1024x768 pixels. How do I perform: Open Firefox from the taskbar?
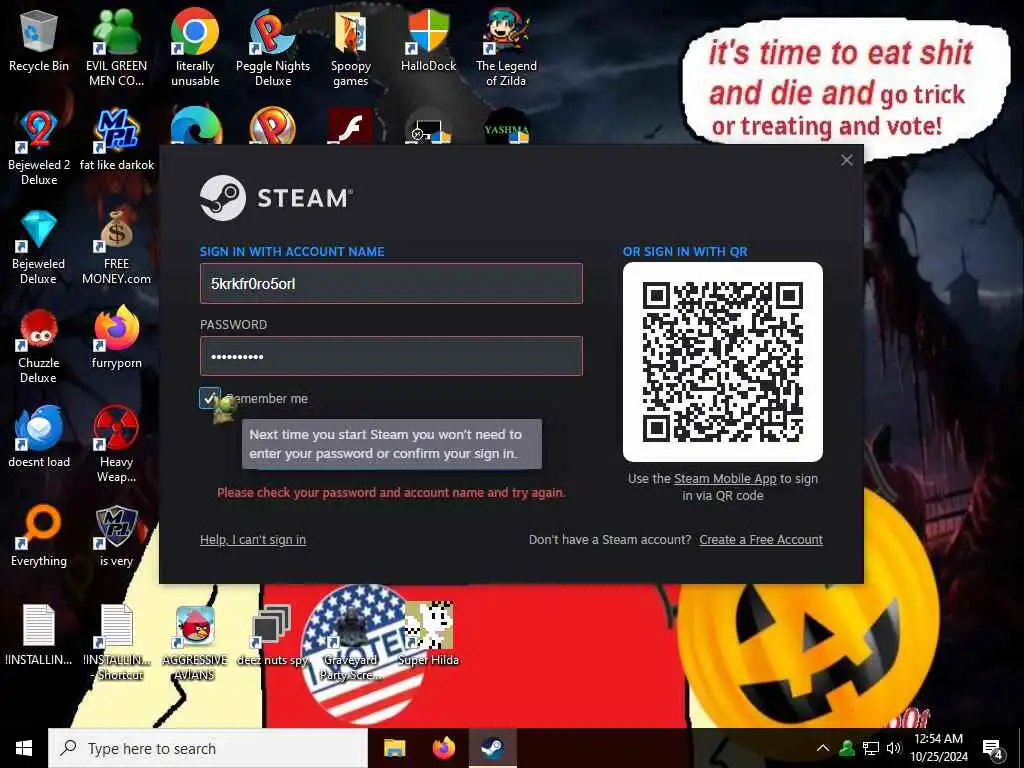(443, 748)
